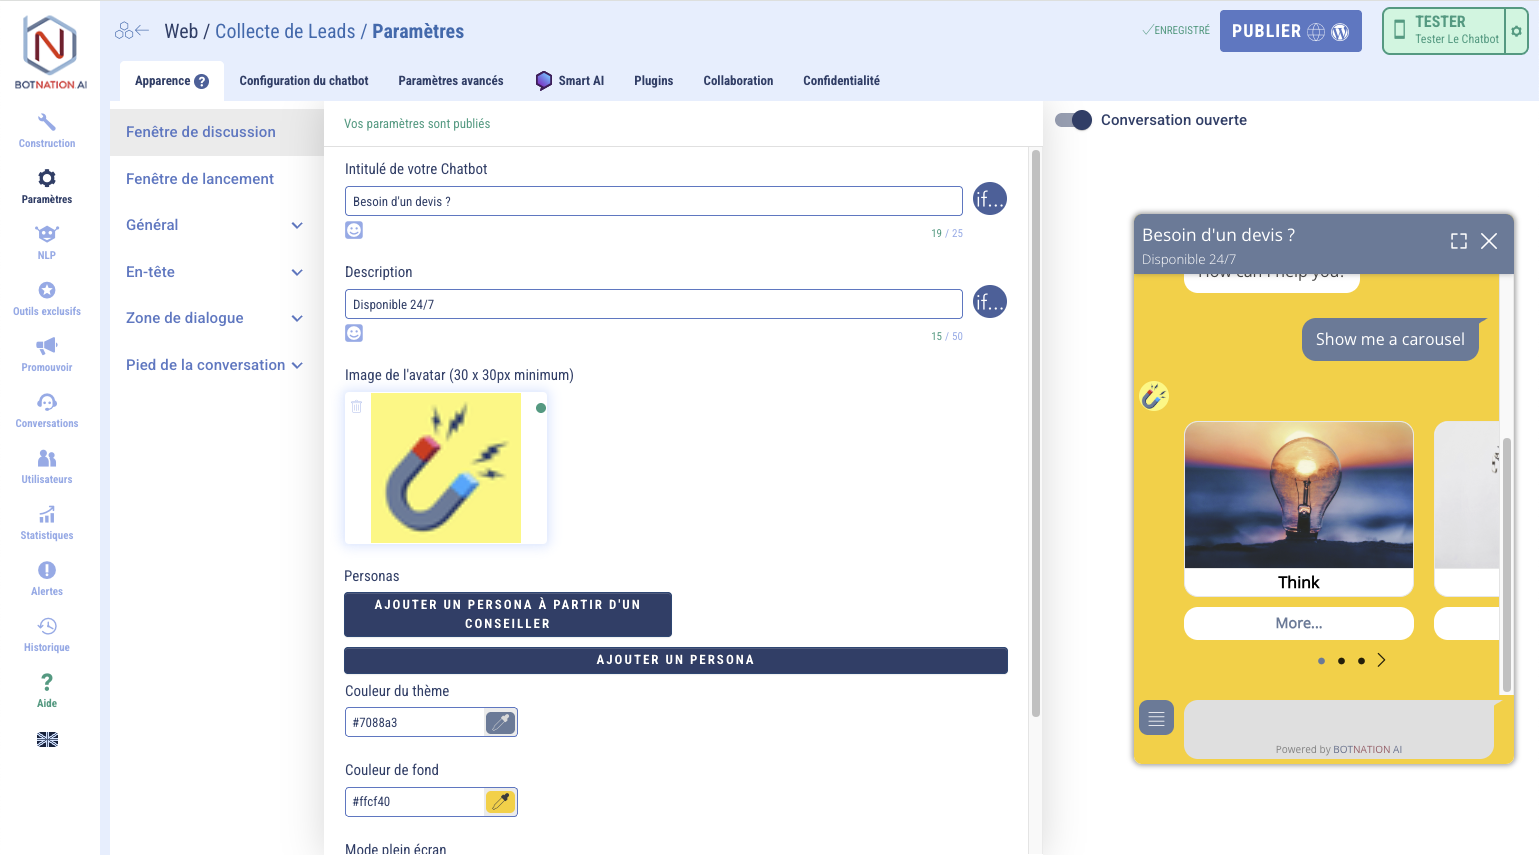Click the Description input field
Viewport: 1539px width, 855px height.
coord(654,304)
